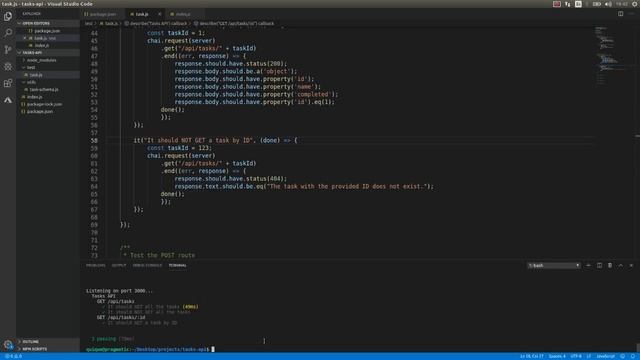Image resolution: width=640 pixels, height=360 pixels.
Task: Click the describe GET /api/tasks/:id breadcrumb
Action: pos(234,24)
